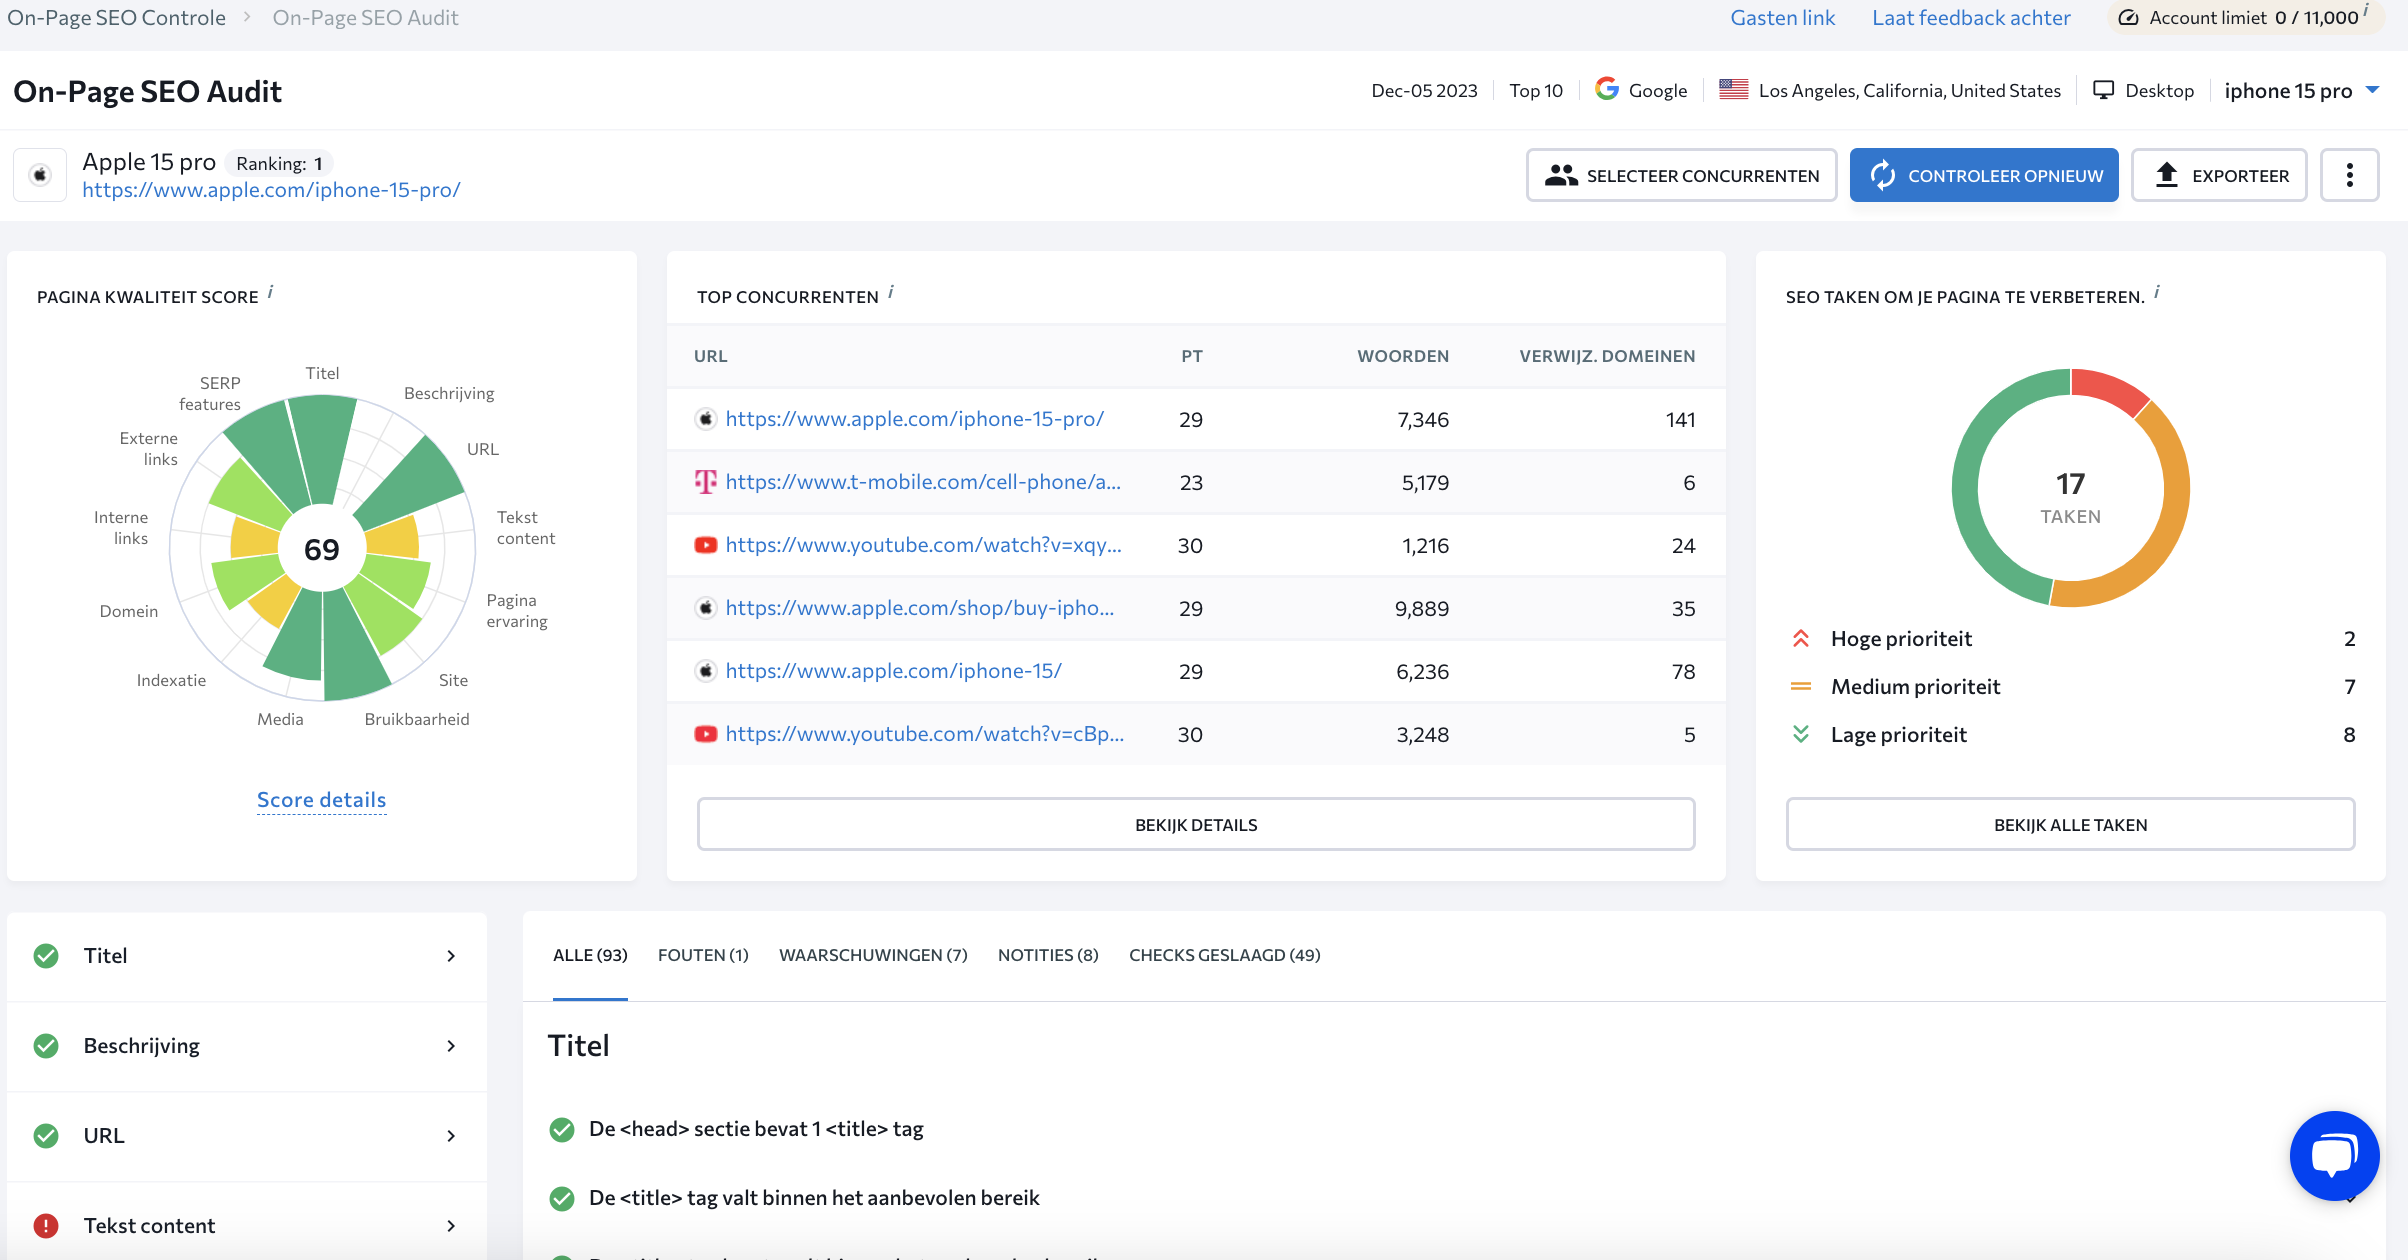Open apple.com/iphone-15/ competitor link

[x=893, y=671]
